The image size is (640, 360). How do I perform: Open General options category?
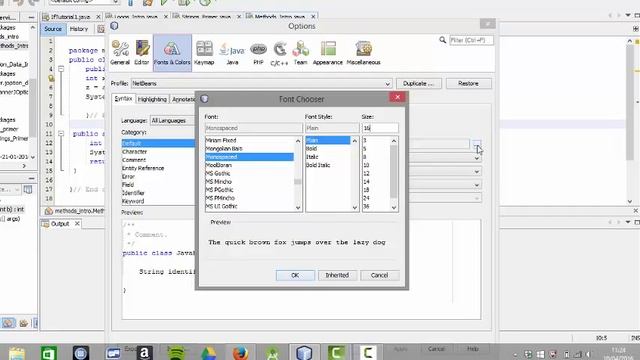(120, 53)
